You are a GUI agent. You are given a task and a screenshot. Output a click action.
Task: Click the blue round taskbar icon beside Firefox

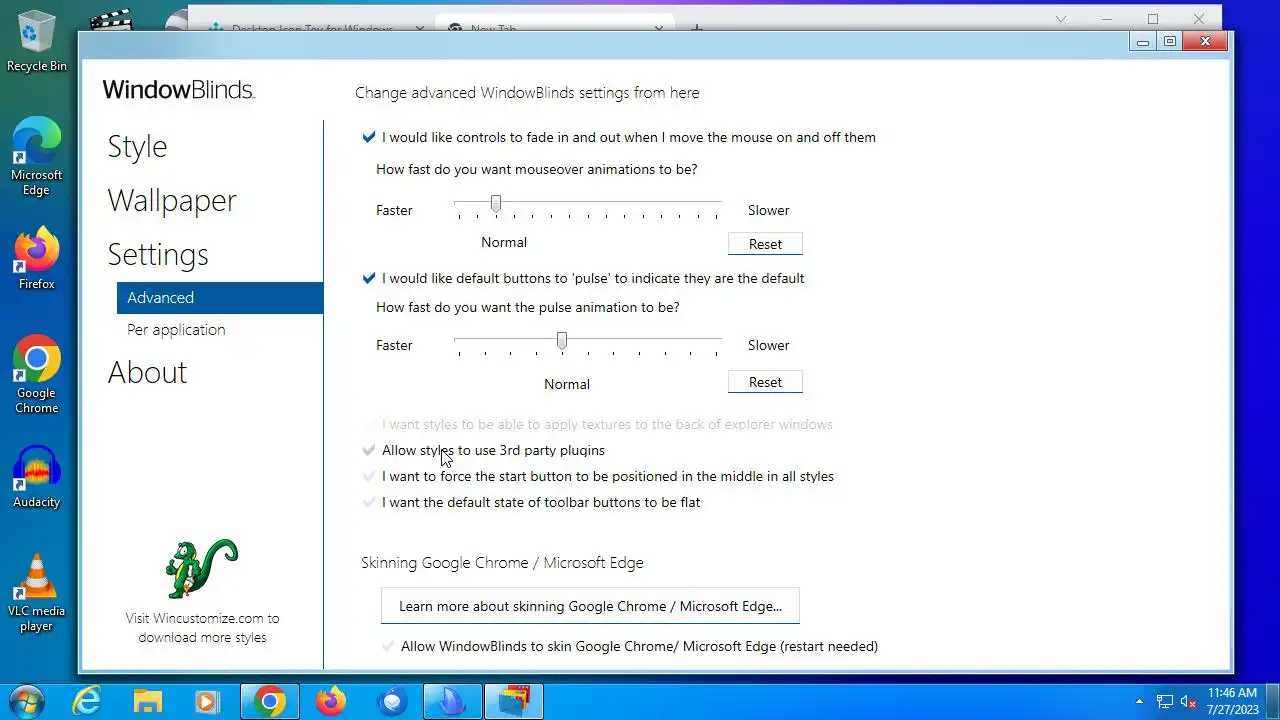tap(392, 702)
